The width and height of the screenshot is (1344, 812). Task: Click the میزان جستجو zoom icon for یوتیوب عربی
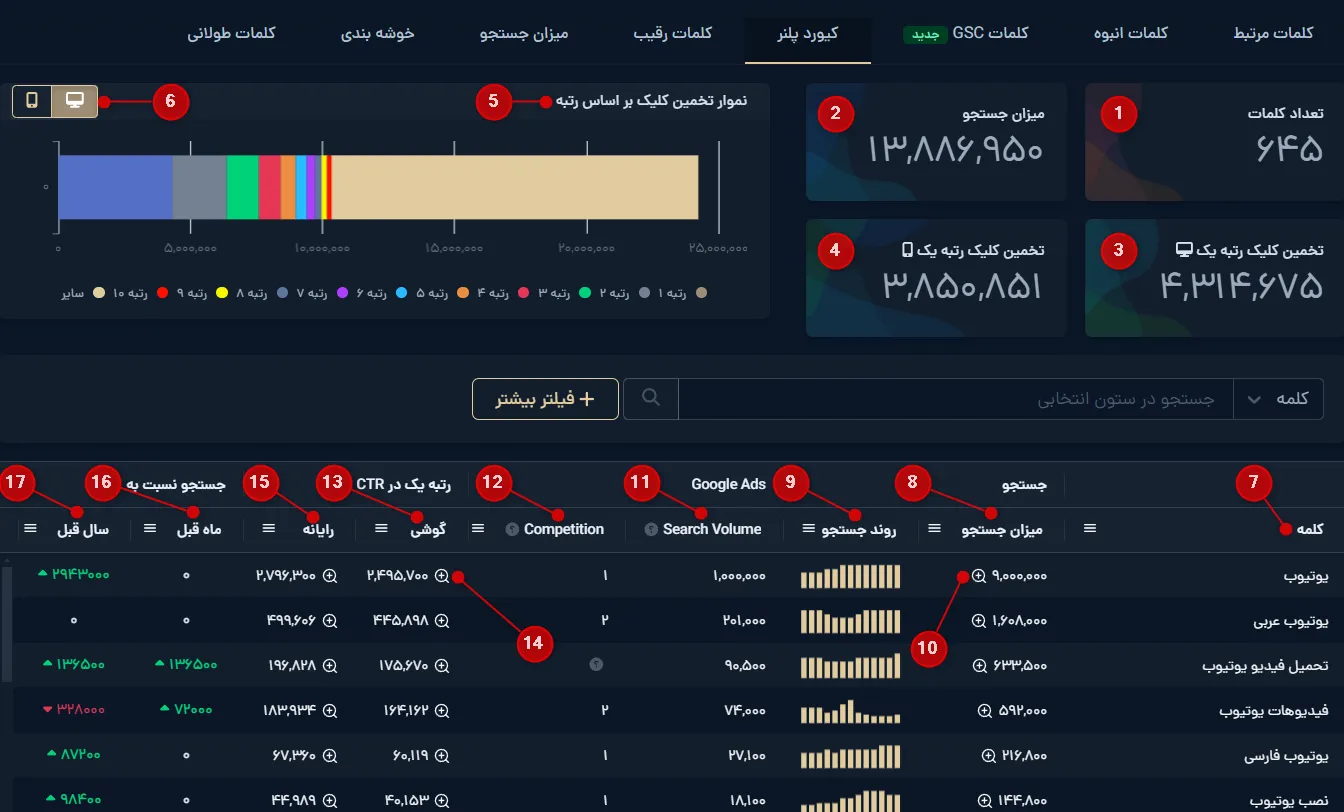[979, 621]
